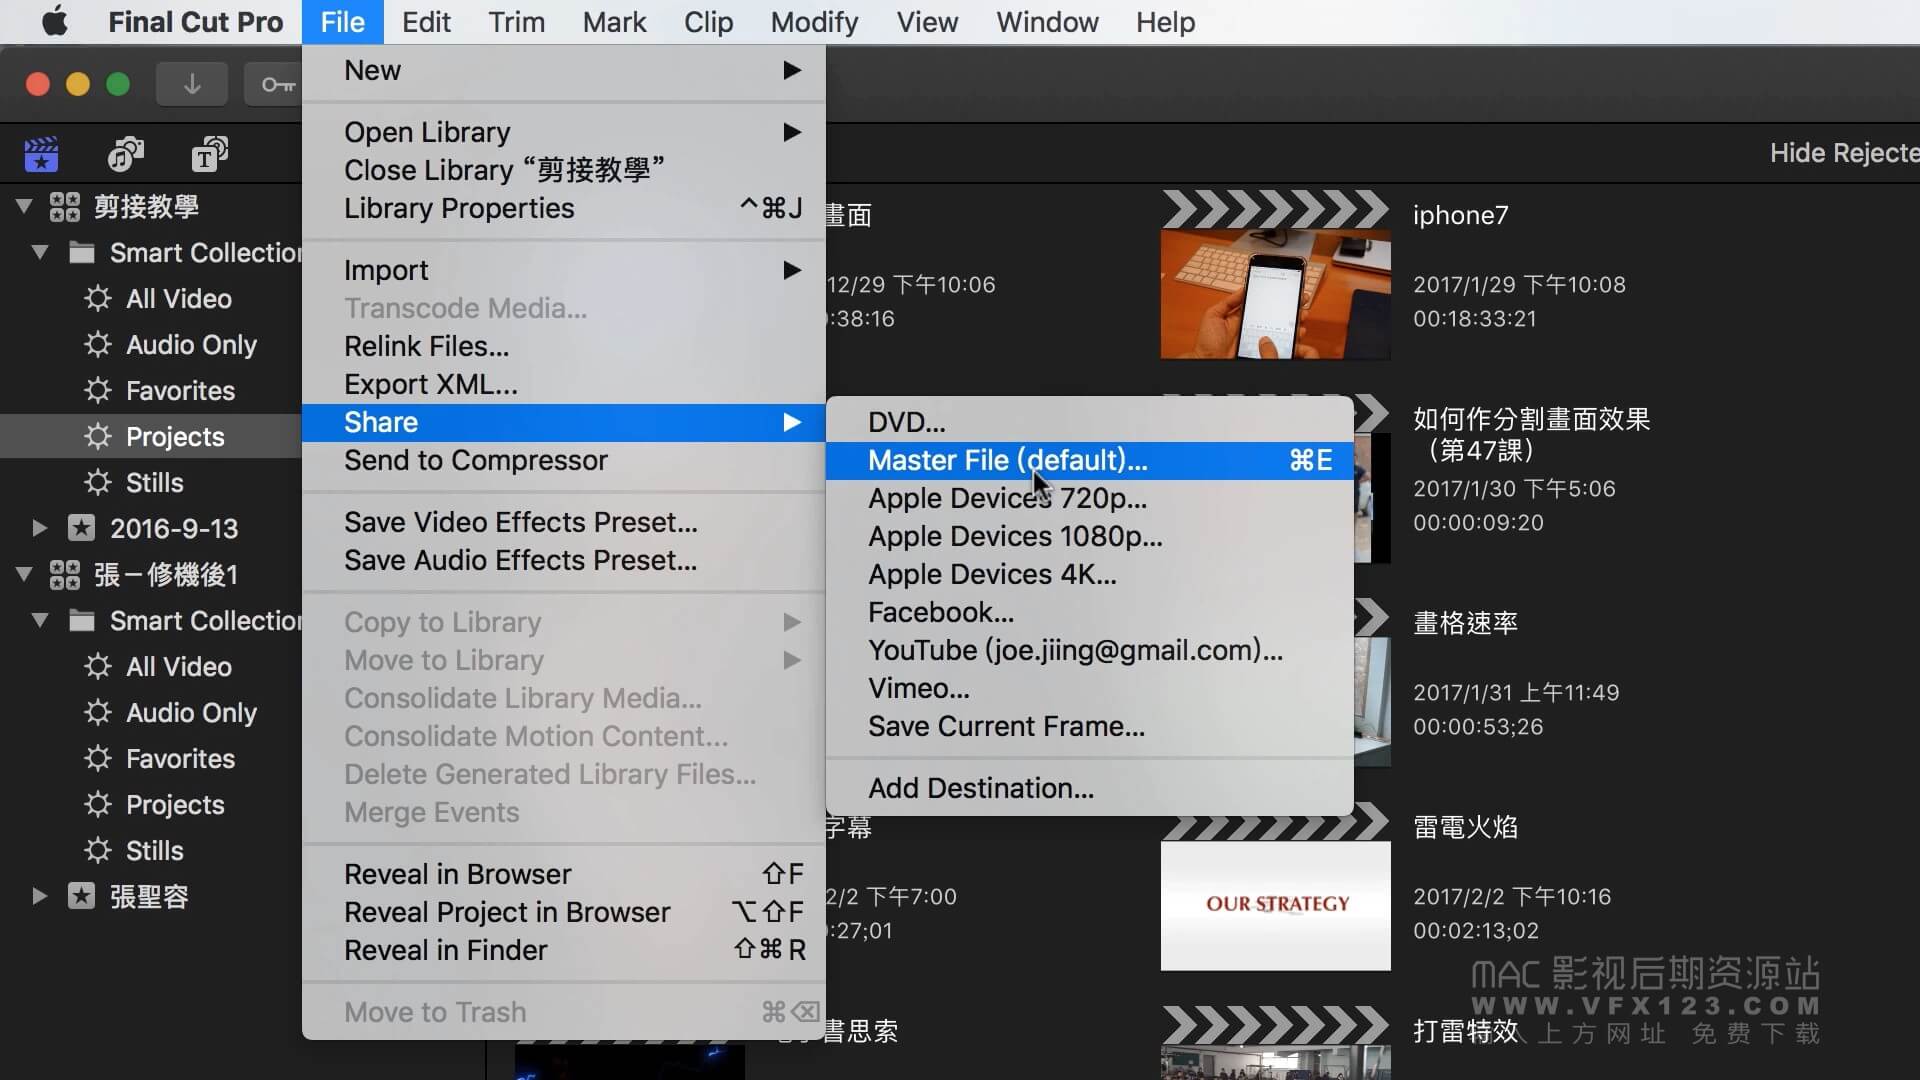Choose Relink Files

point(564,346)
